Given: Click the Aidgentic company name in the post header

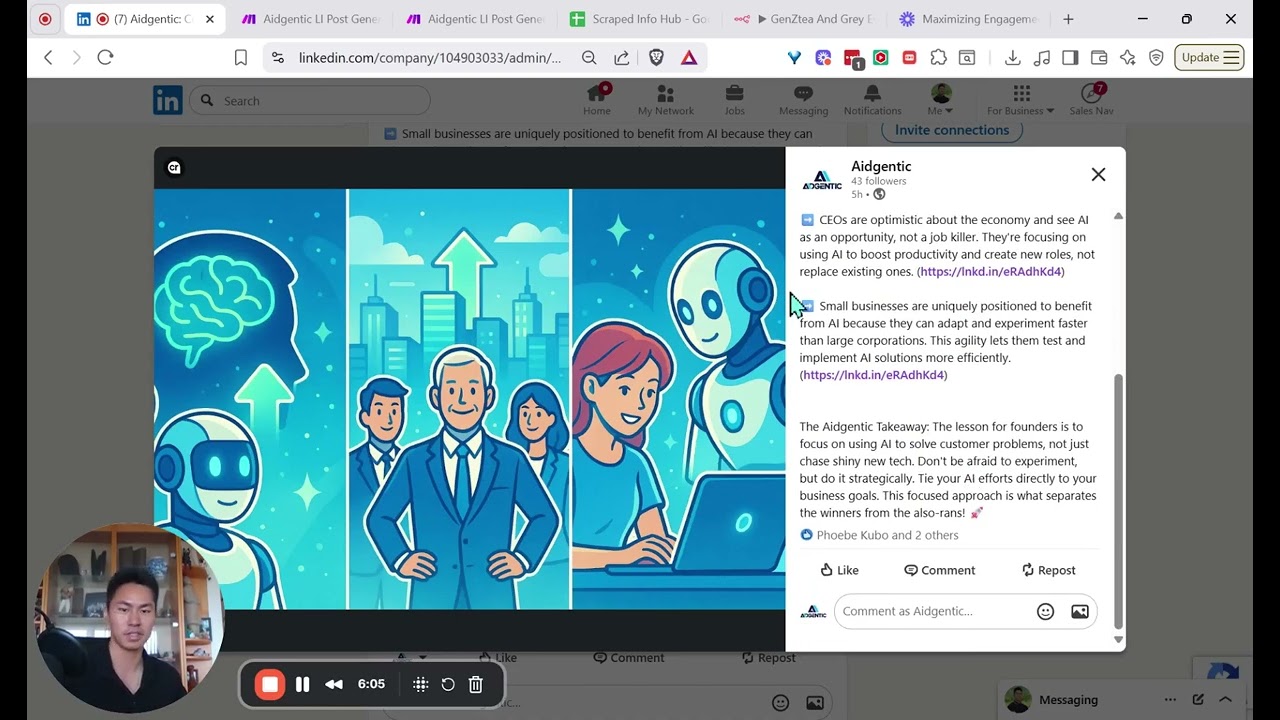Looking at the screenshot, I should 881,166.
